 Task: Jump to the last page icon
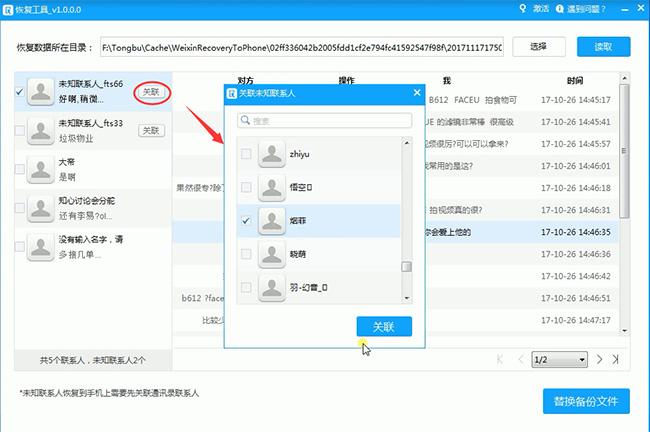coord(616,359)
